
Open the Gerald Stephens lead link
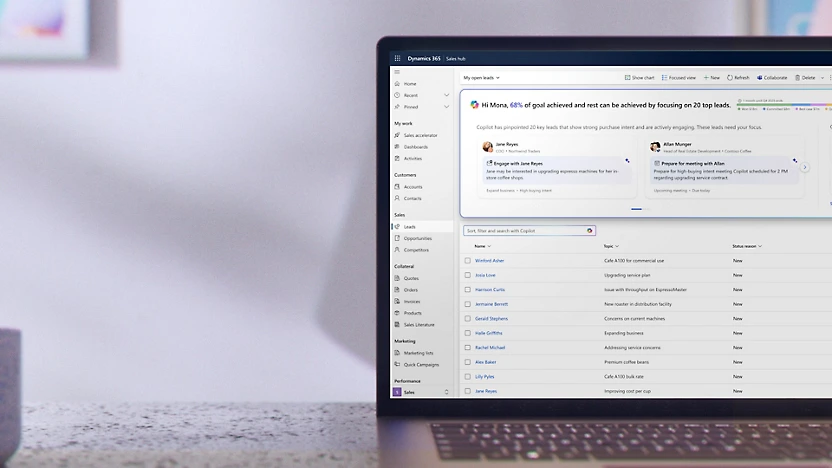[491, 318]
